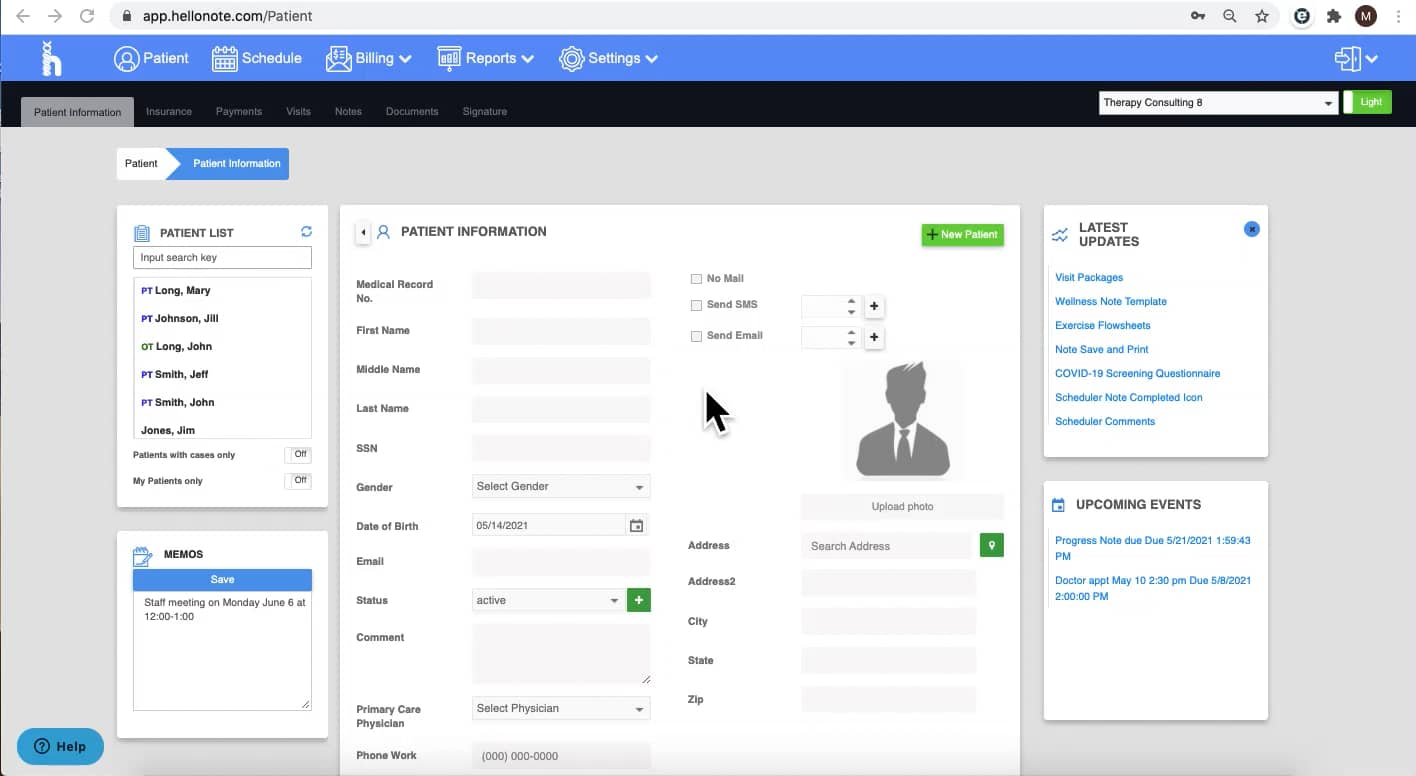1416x776 pixels.
Task: Switch to the Signature tab
Action: (485, 112)
